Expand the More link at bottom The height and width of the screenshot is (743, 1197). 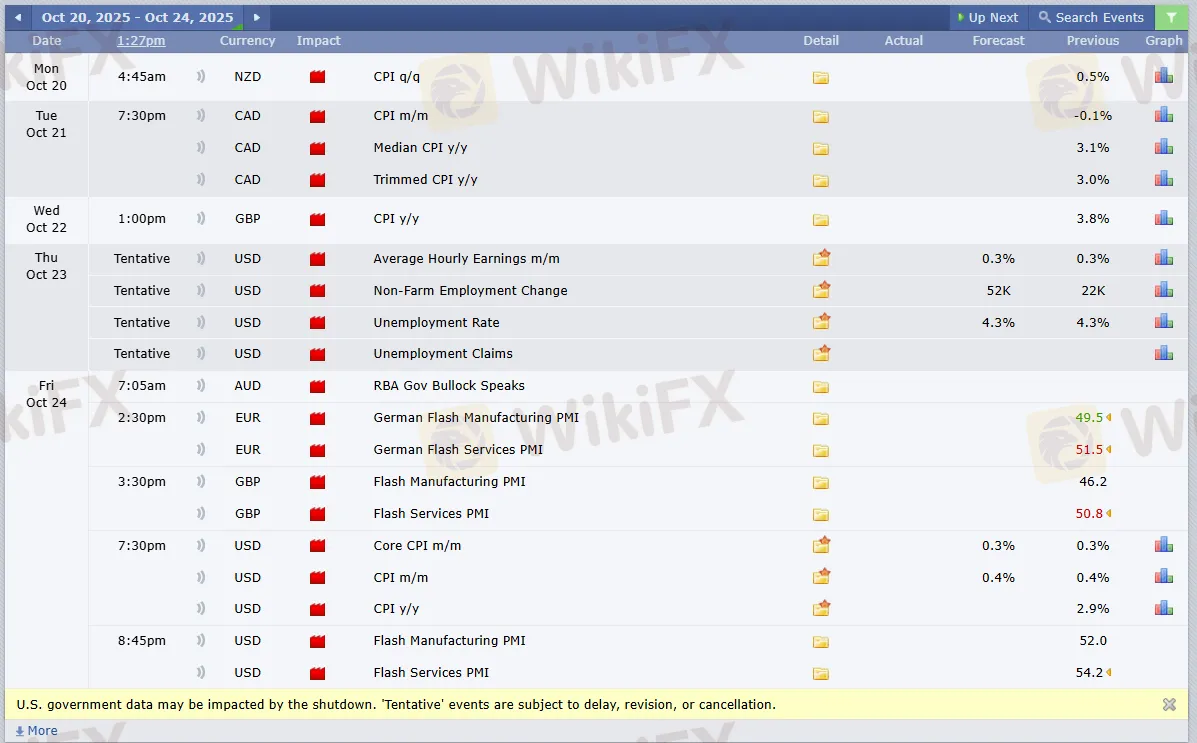pyautogui.click(x=37, y=731)
